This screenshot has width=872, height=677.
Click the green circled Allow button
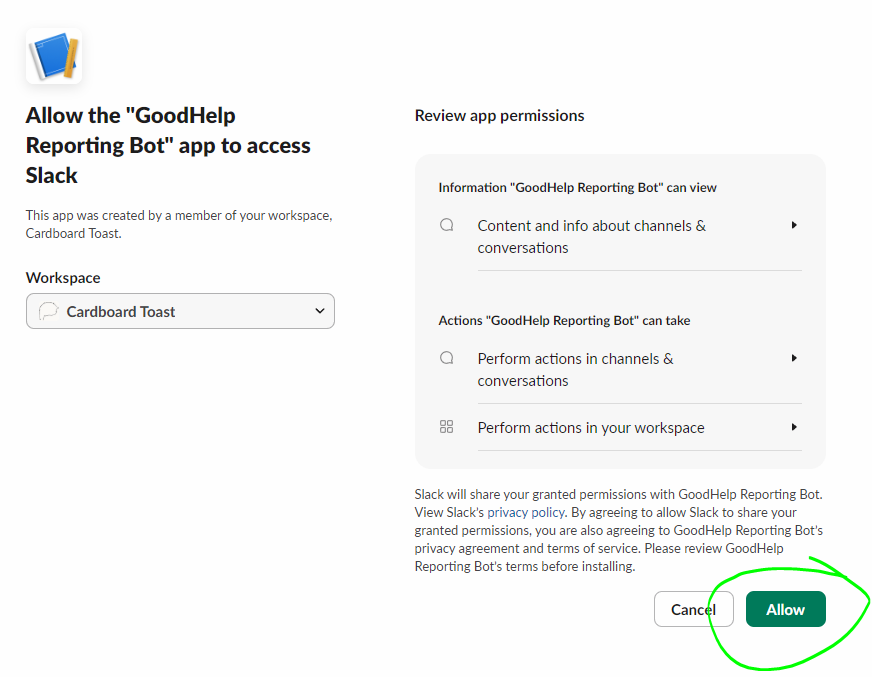(785, 609)
